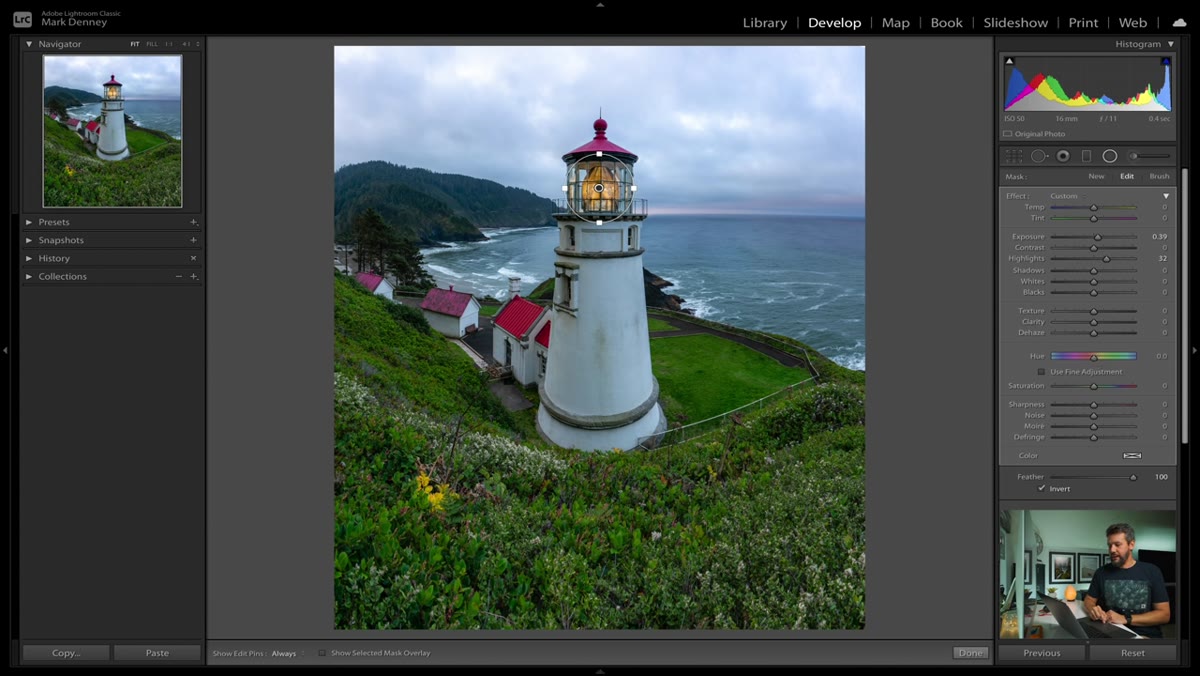This screenshot has width=1200, height=676.
Task: Set Navigator zoom to FIT
Action: pos(135,44)
